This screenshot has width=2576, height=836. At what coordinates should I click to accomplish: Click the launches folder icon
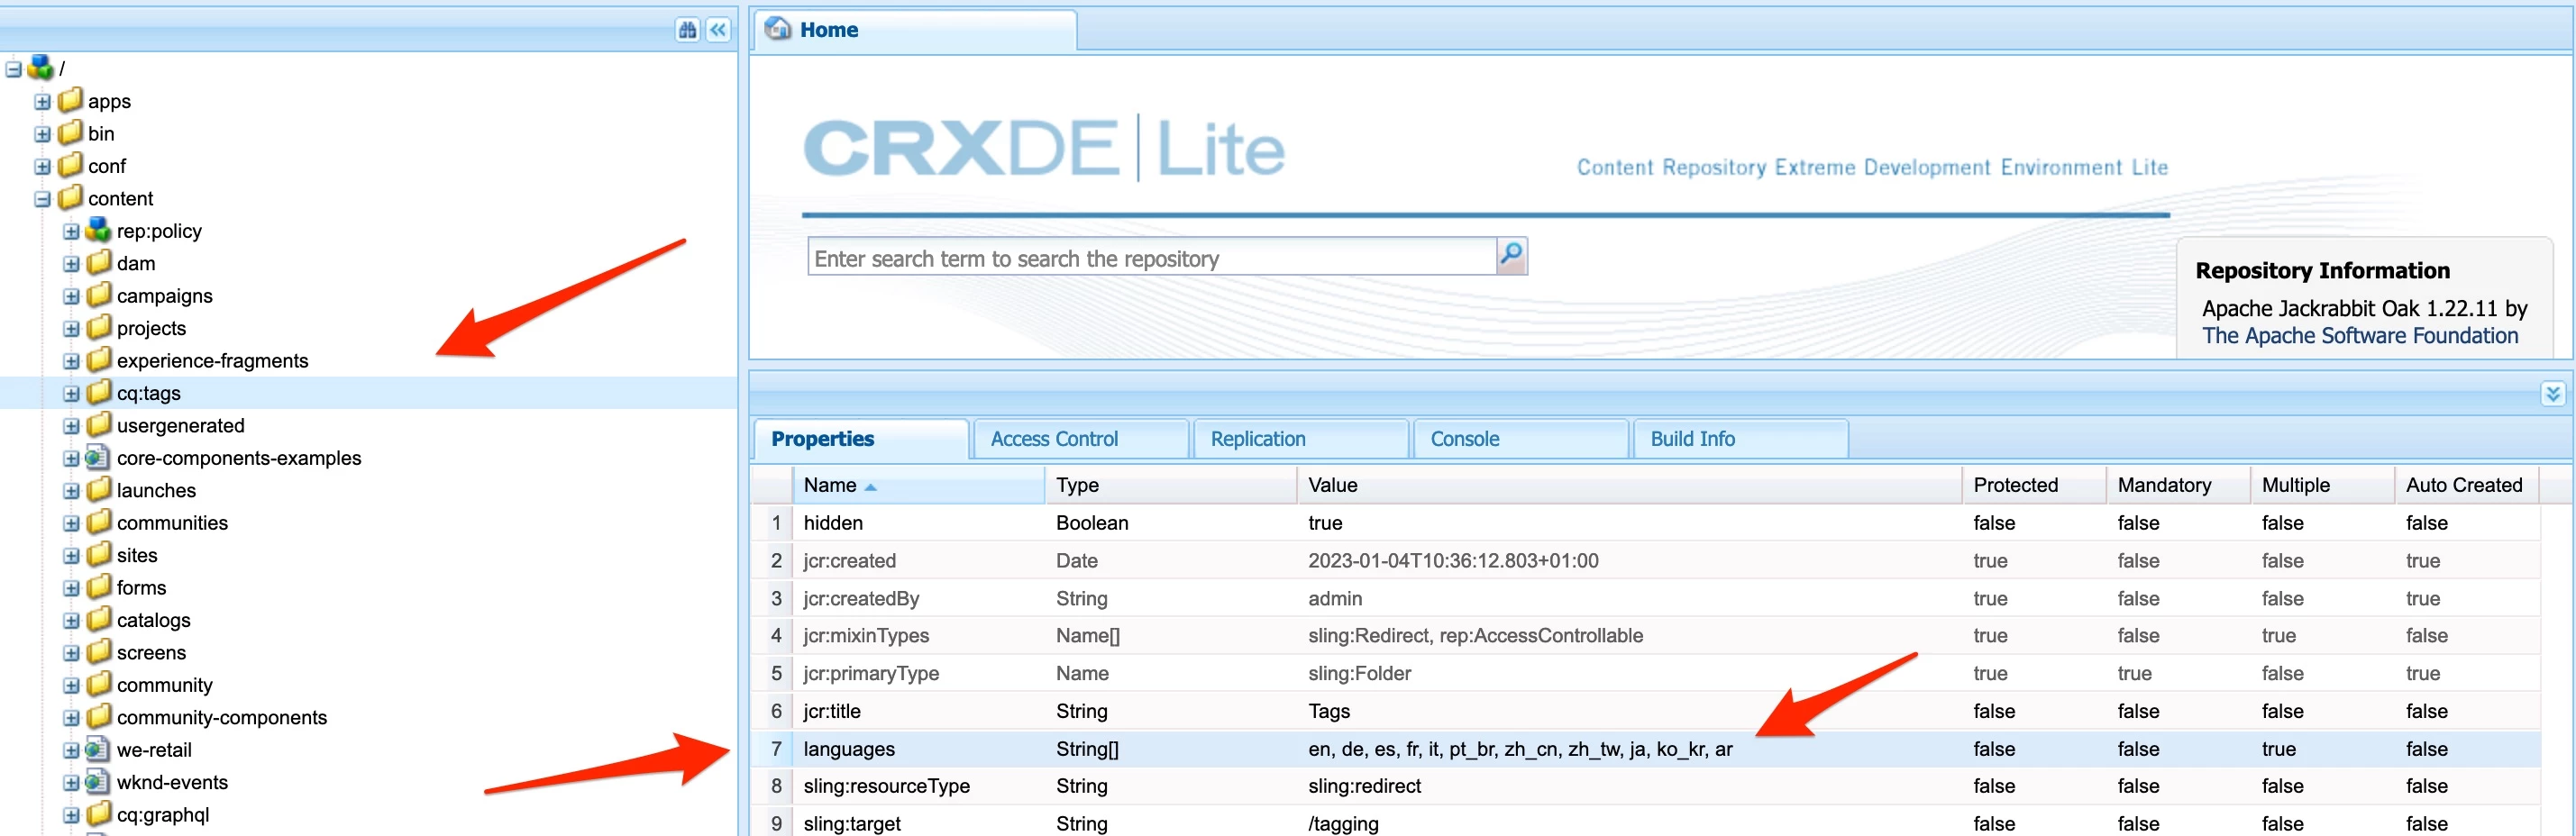coord(98,490)
